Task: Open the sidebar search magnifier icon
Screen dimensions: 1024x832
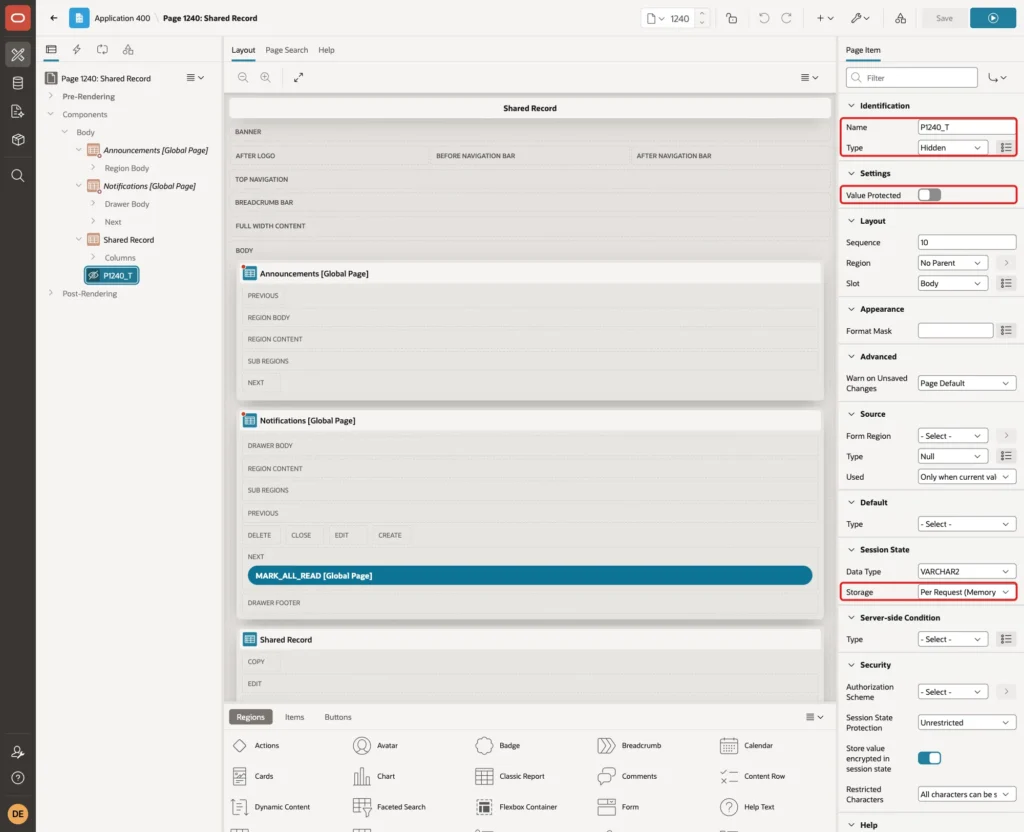Action: pyautogui.click(x=18, y=176)
